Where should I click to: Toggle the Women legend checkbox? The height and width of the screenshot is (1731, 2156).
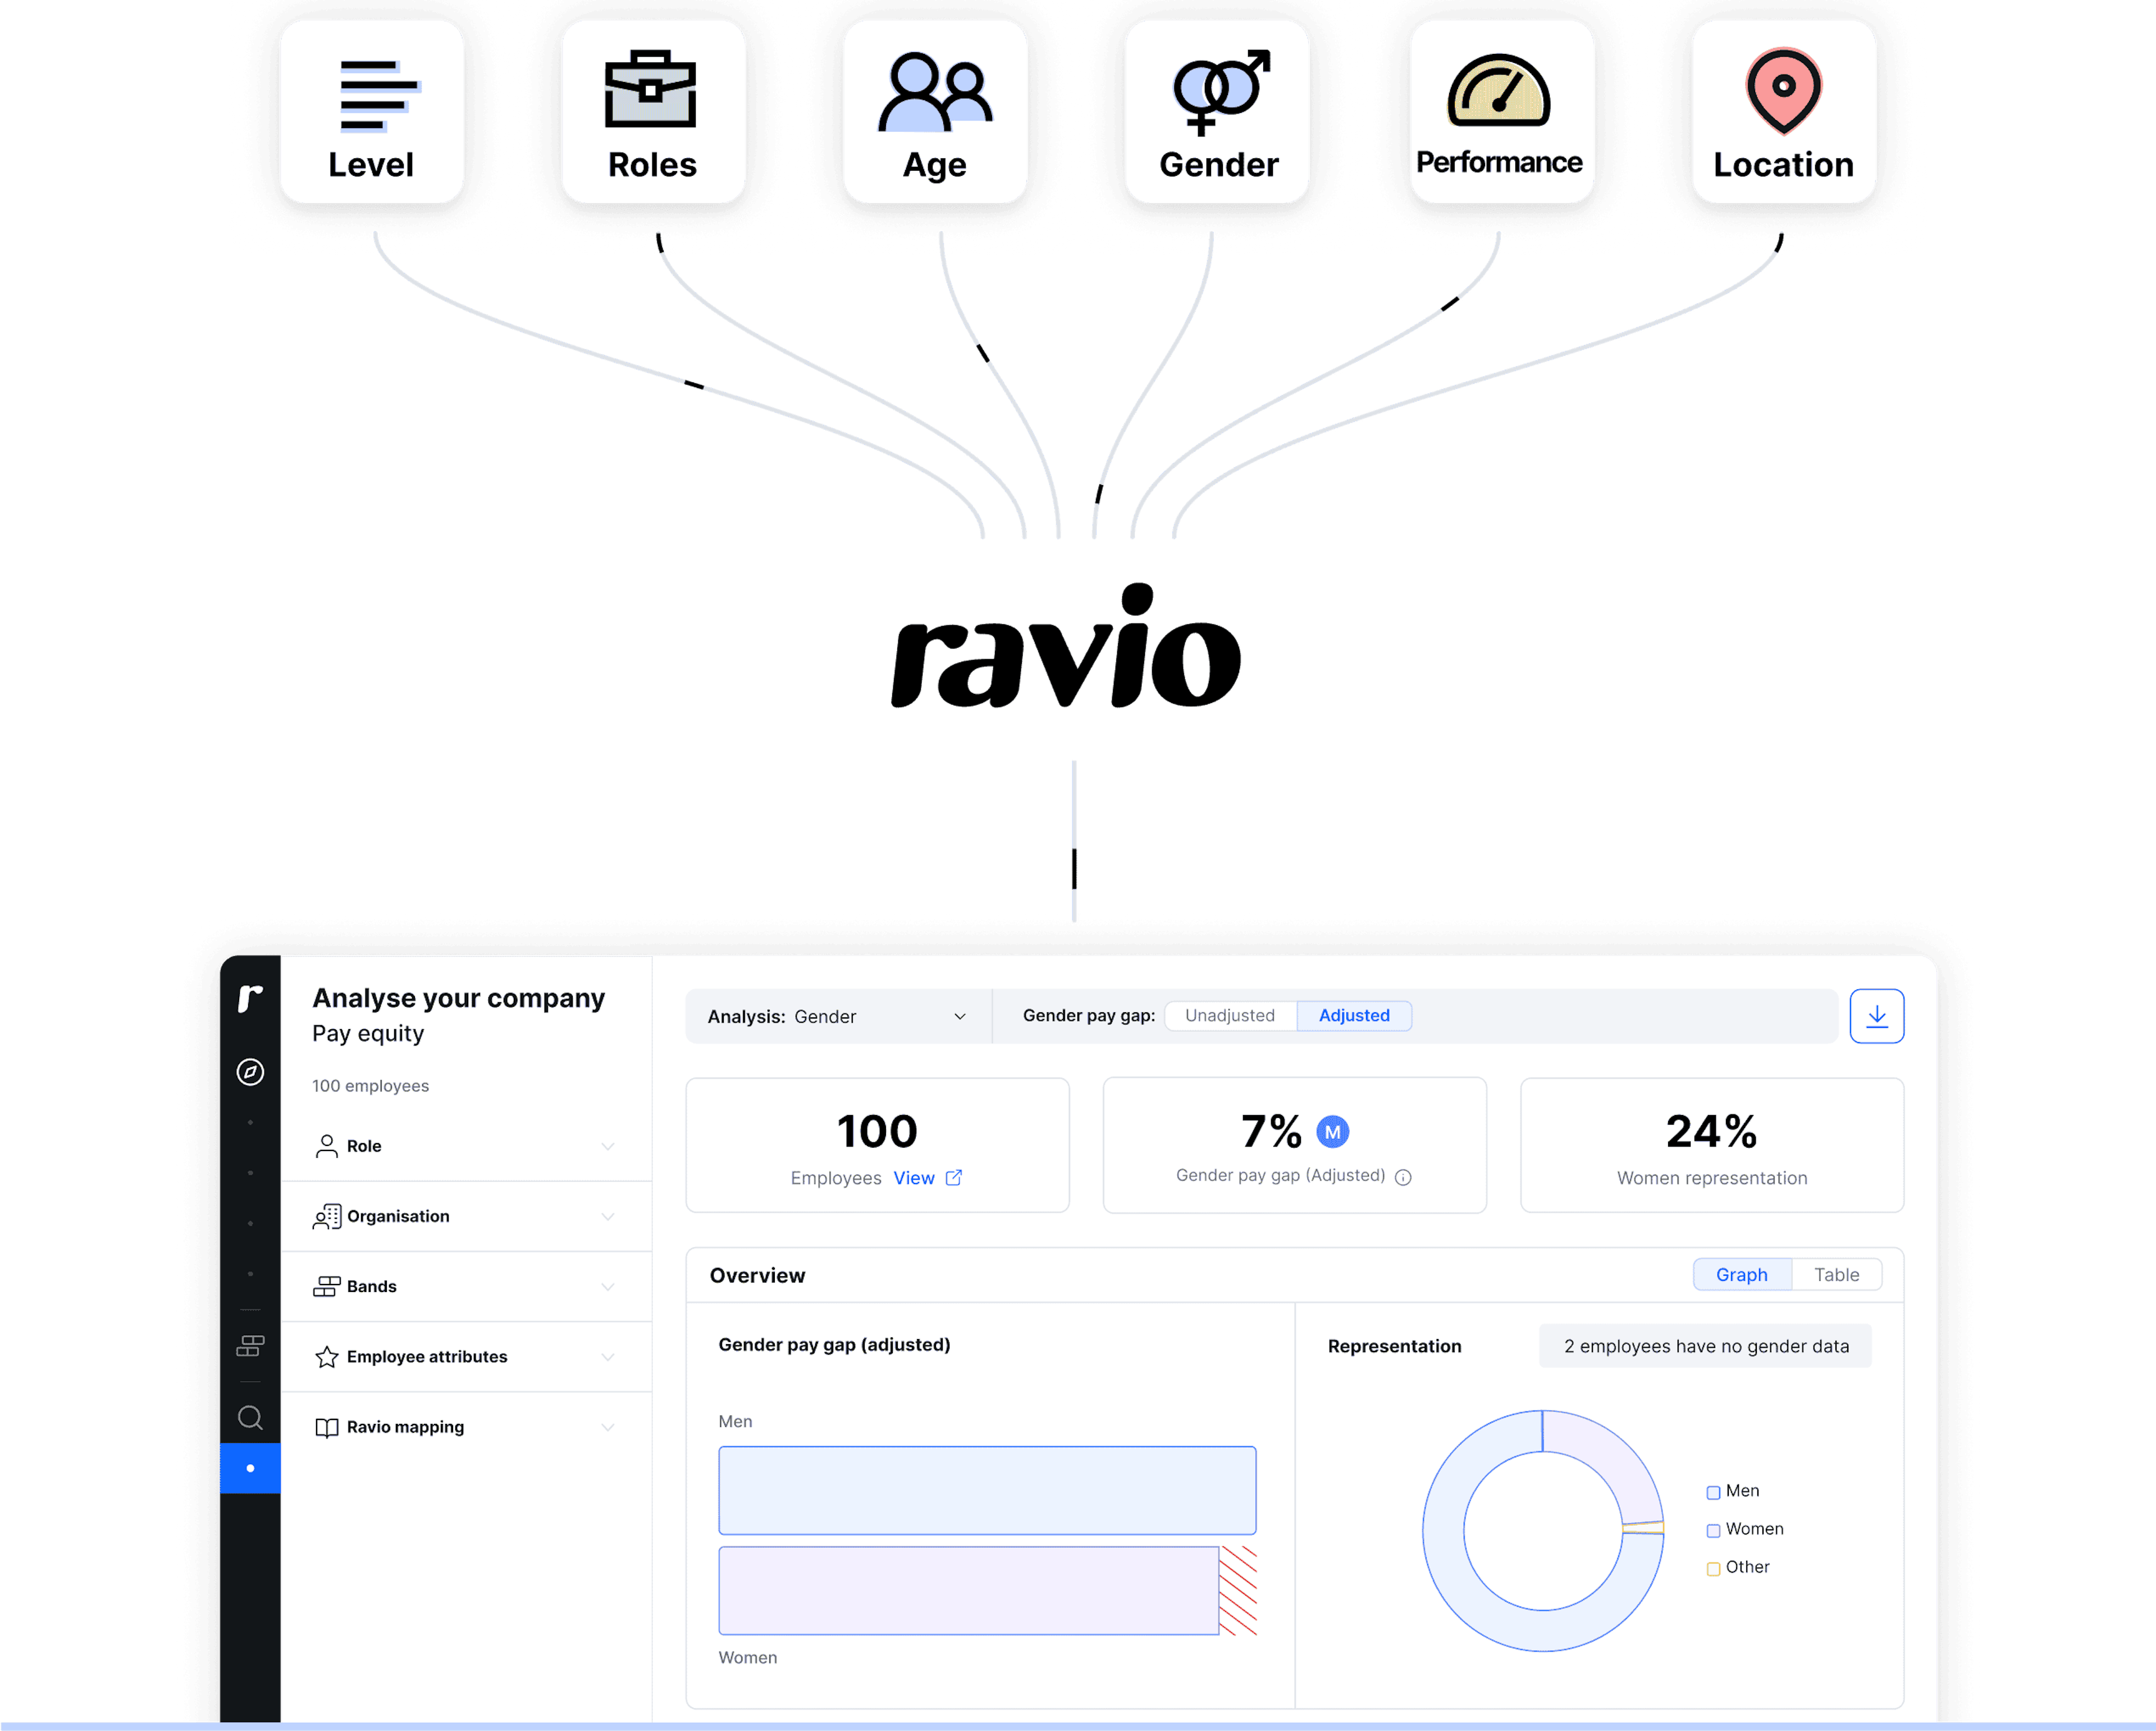click(x=1713, y=1530)
